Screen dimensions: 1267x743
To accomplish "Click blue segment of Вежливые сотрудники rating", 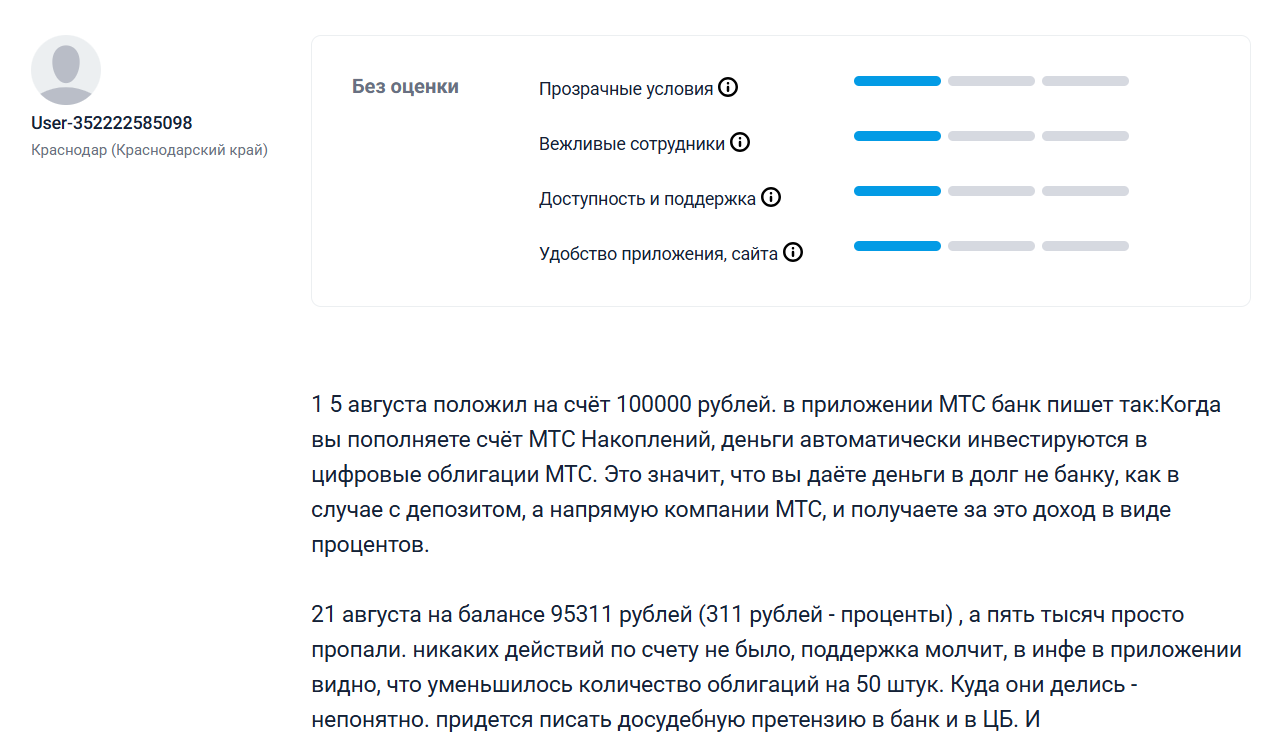I will [897, 136].
